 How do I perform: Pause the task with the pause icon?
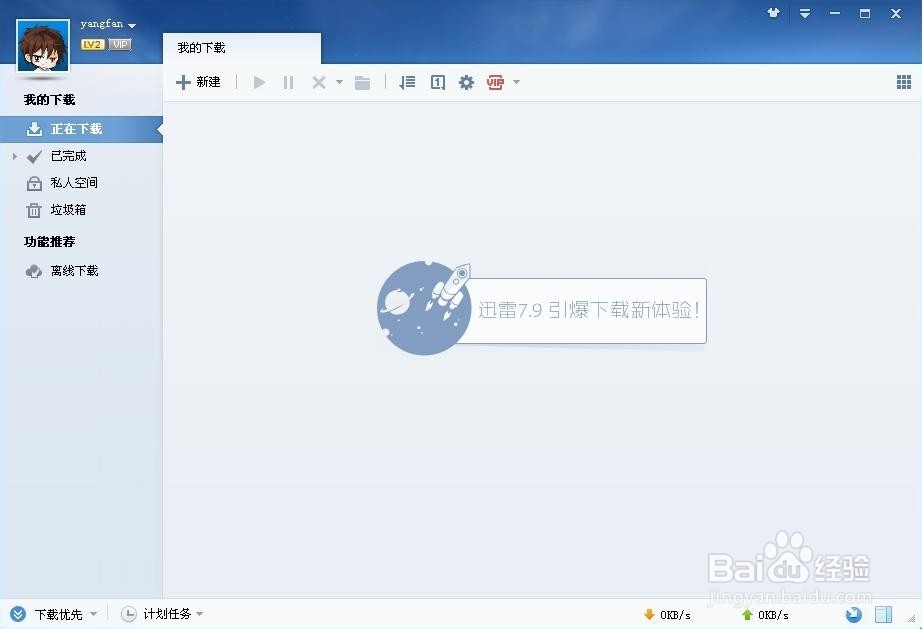coord(288,82)
